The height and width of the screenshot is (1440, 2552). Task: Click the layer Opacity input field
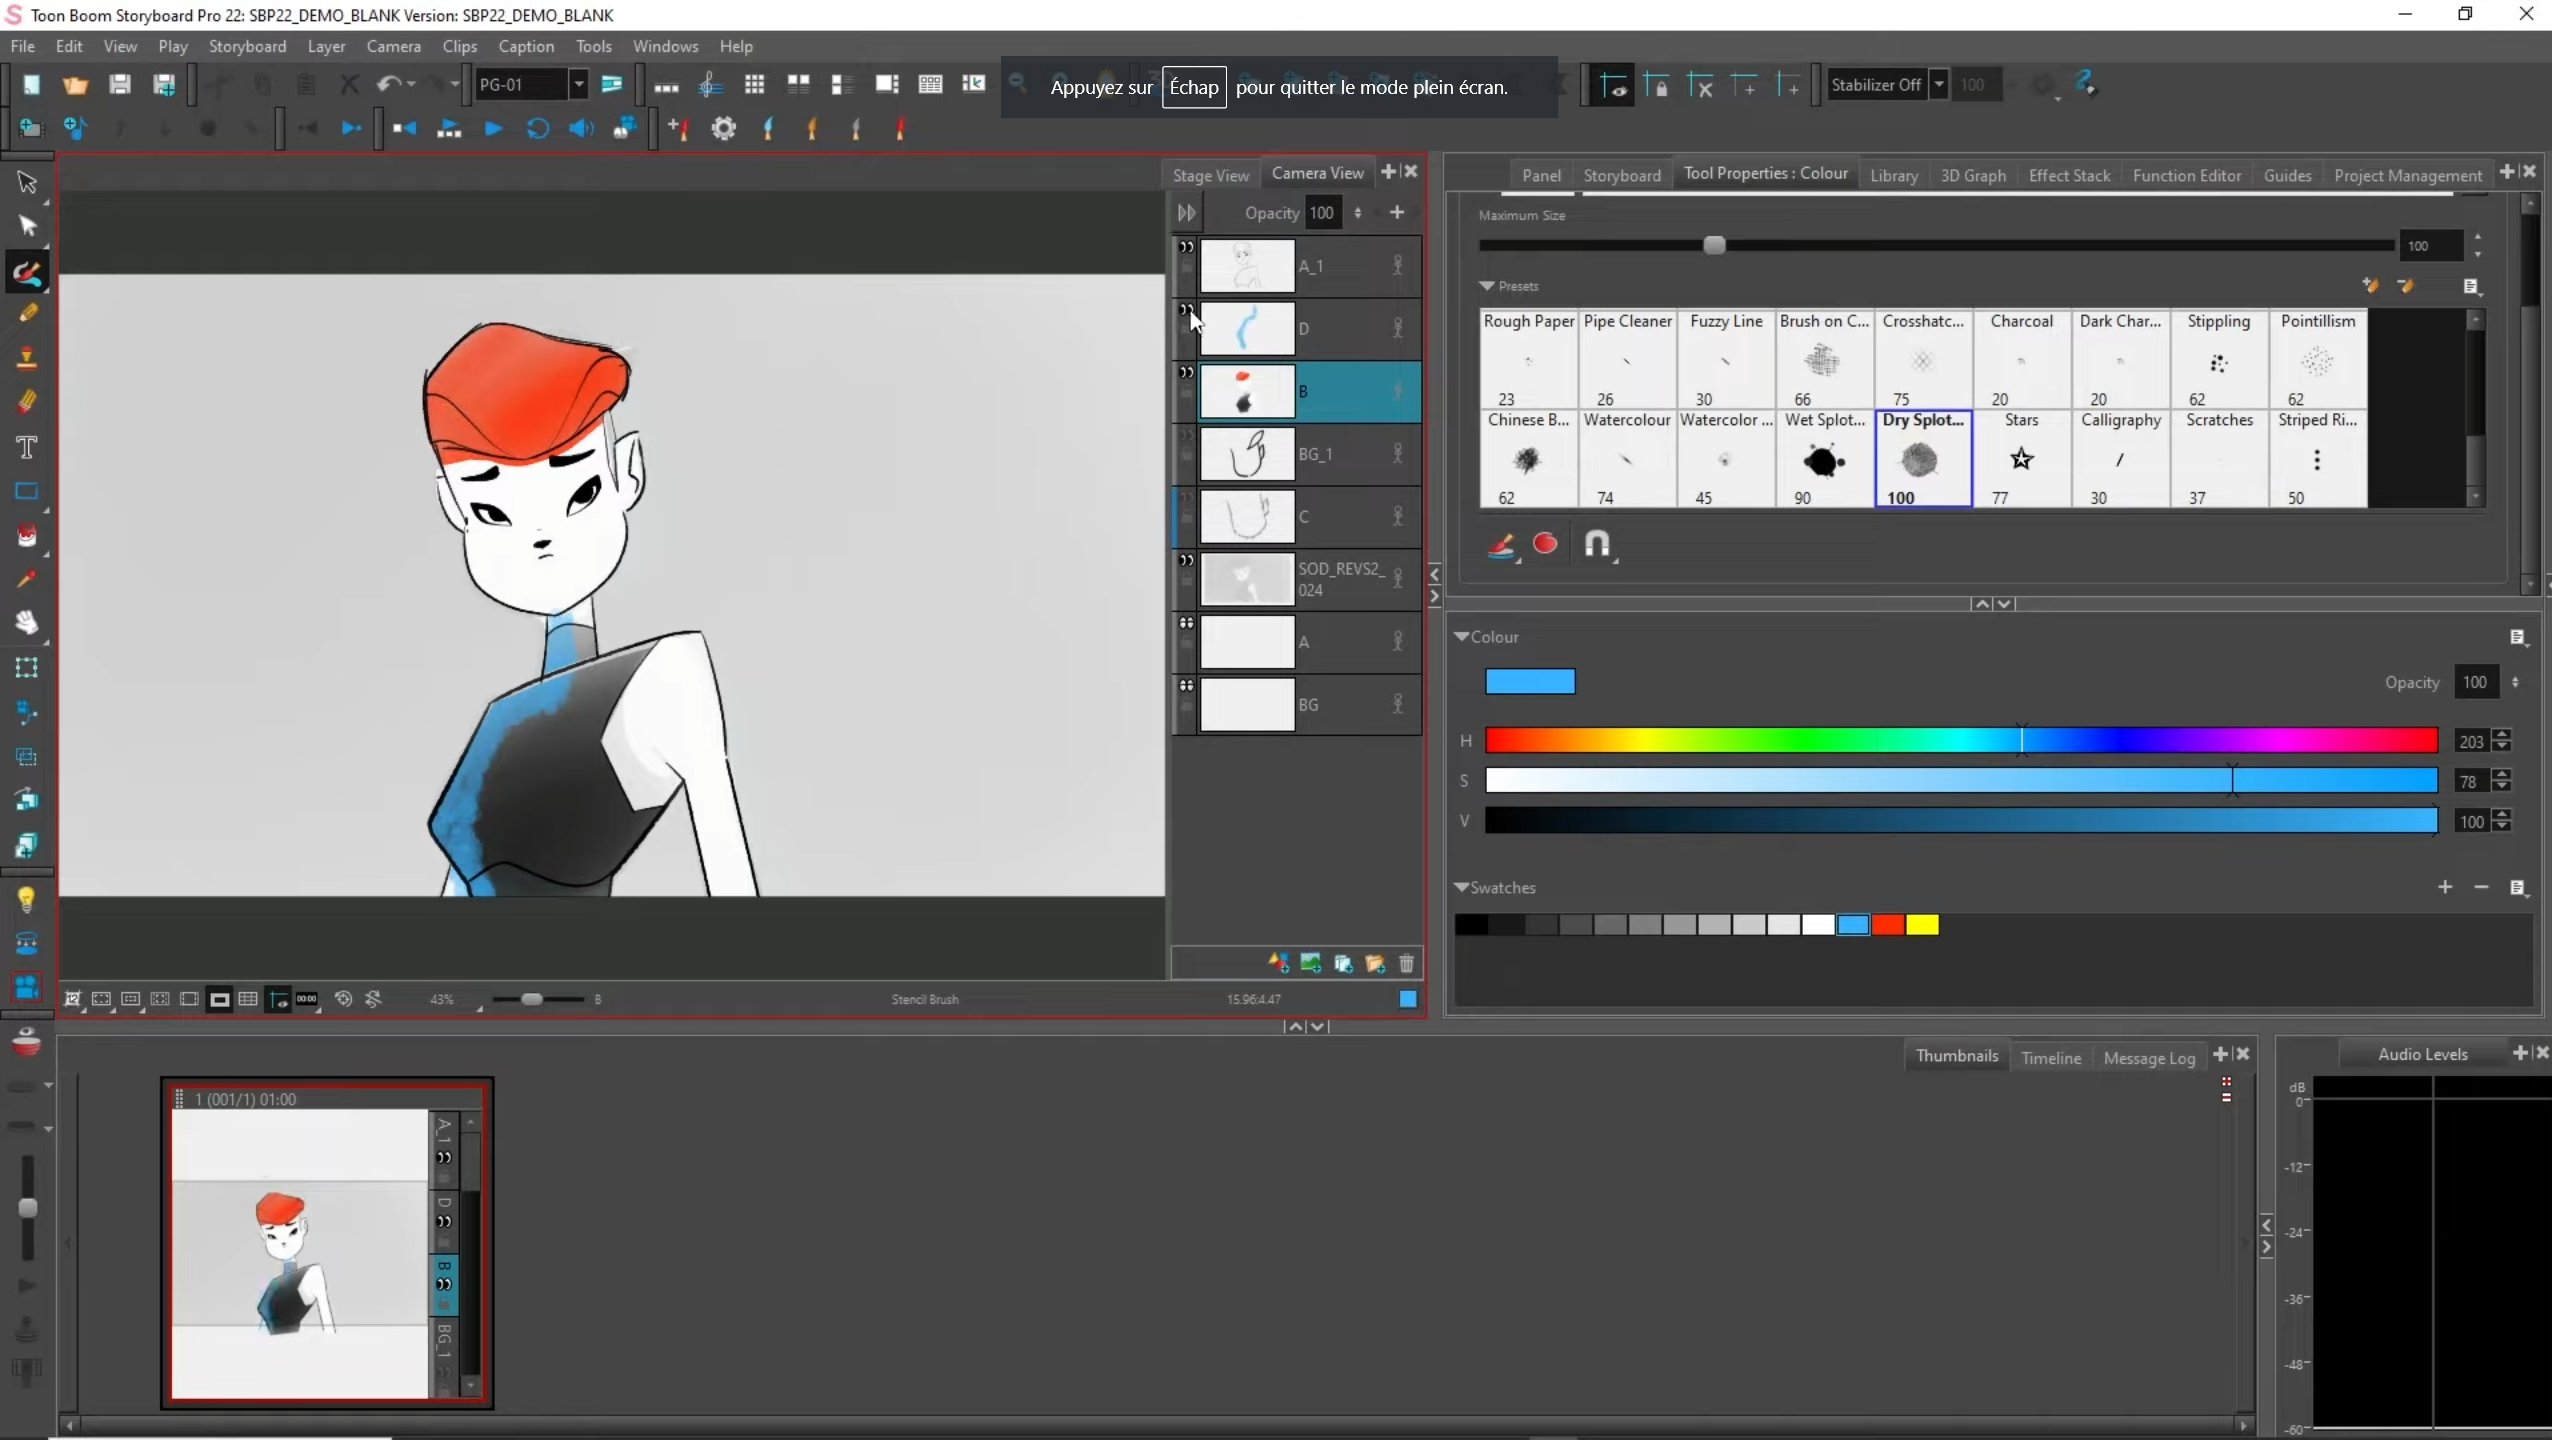pos(1323,213)
